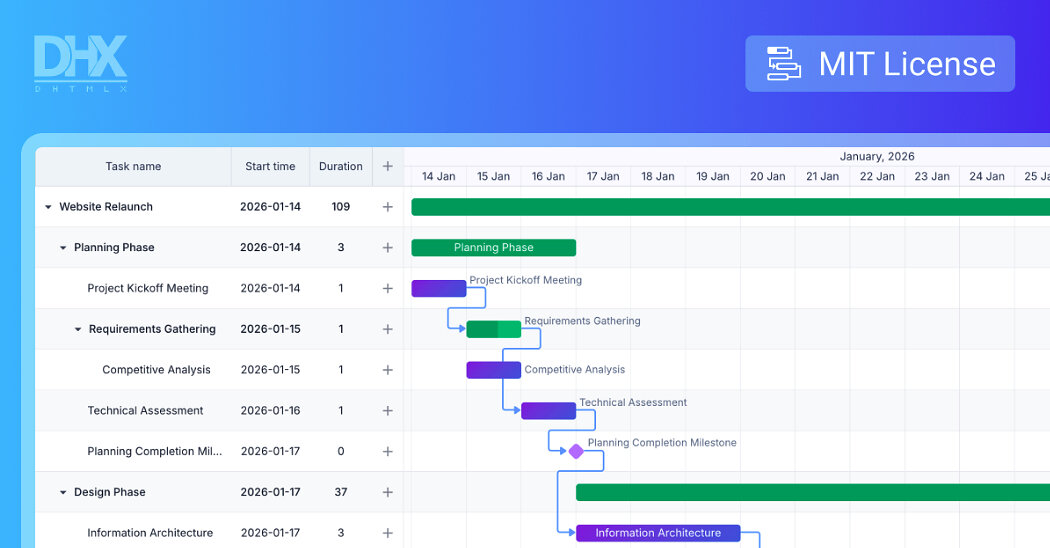
Task: Click the DHX DHTMLX logo
Action: [80, 64]
